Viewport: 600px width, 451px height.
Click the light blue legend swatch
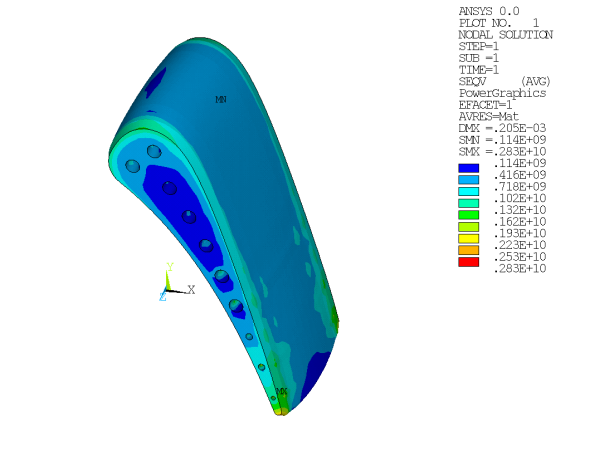tap(468, 180)
